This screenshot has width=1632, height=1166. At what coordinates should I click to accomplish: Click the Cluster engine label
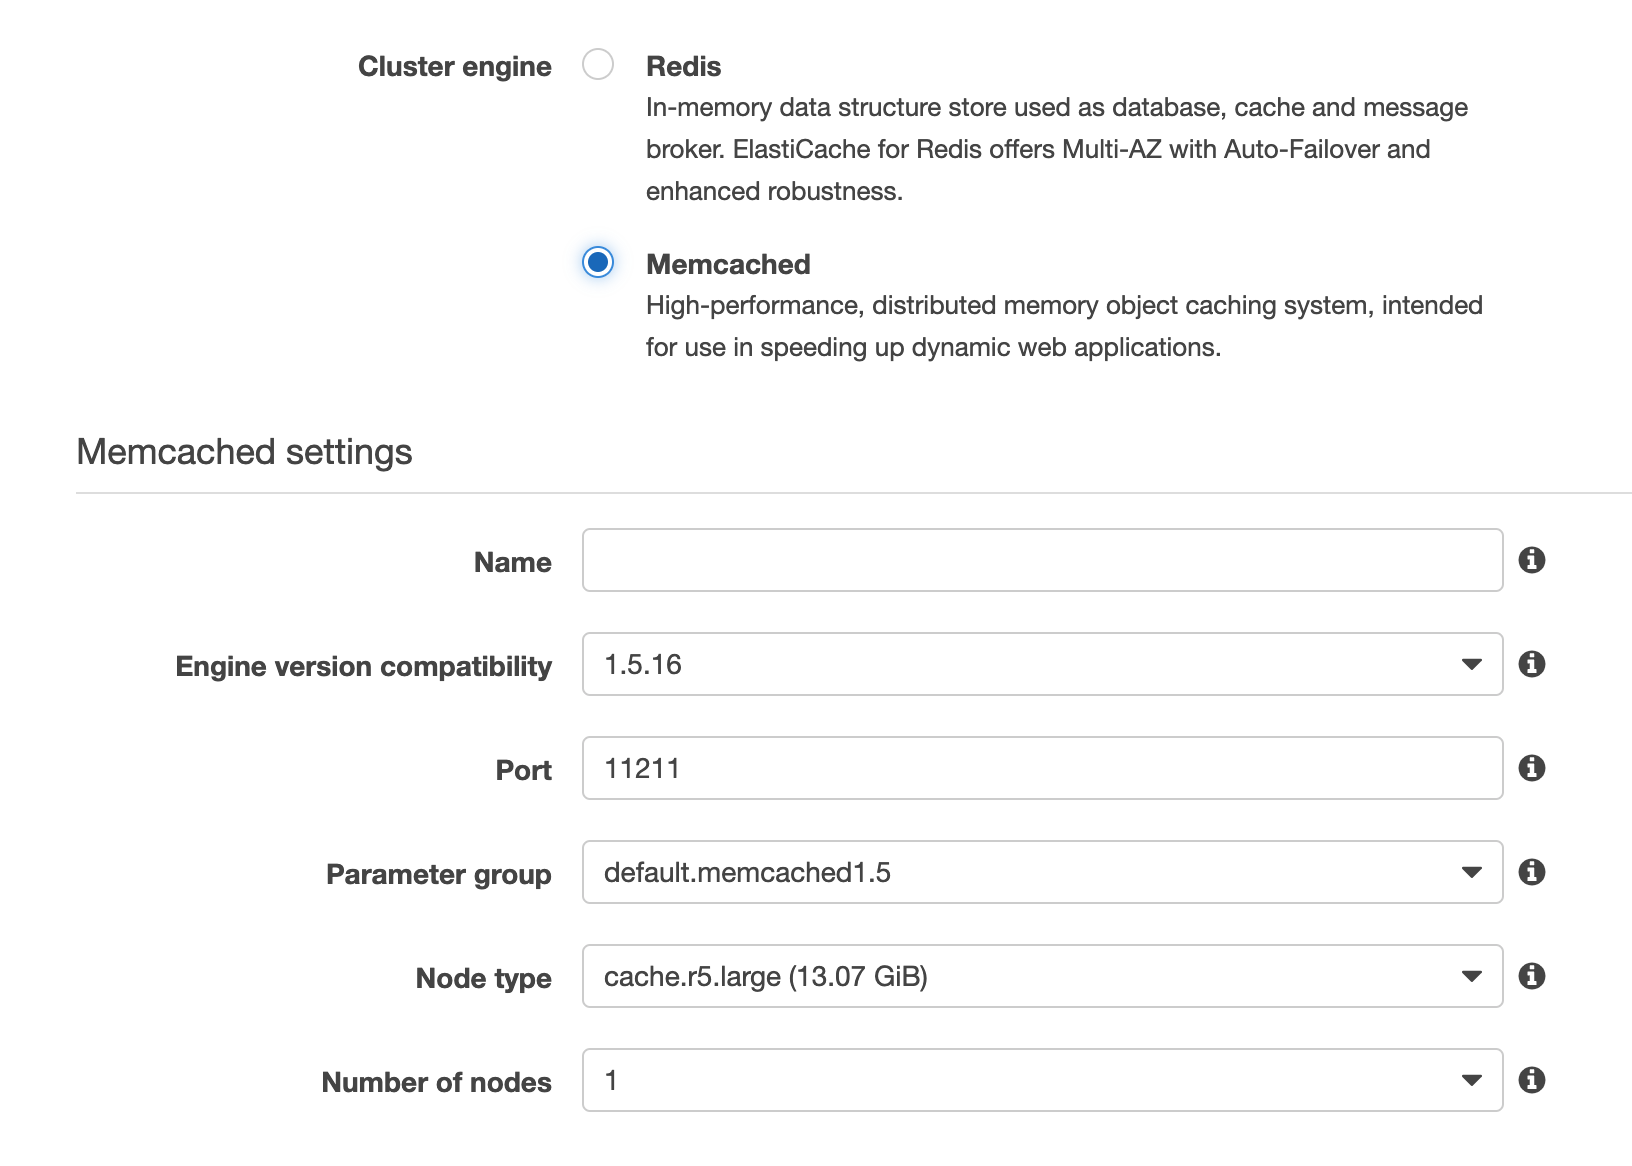coord(454,66)
